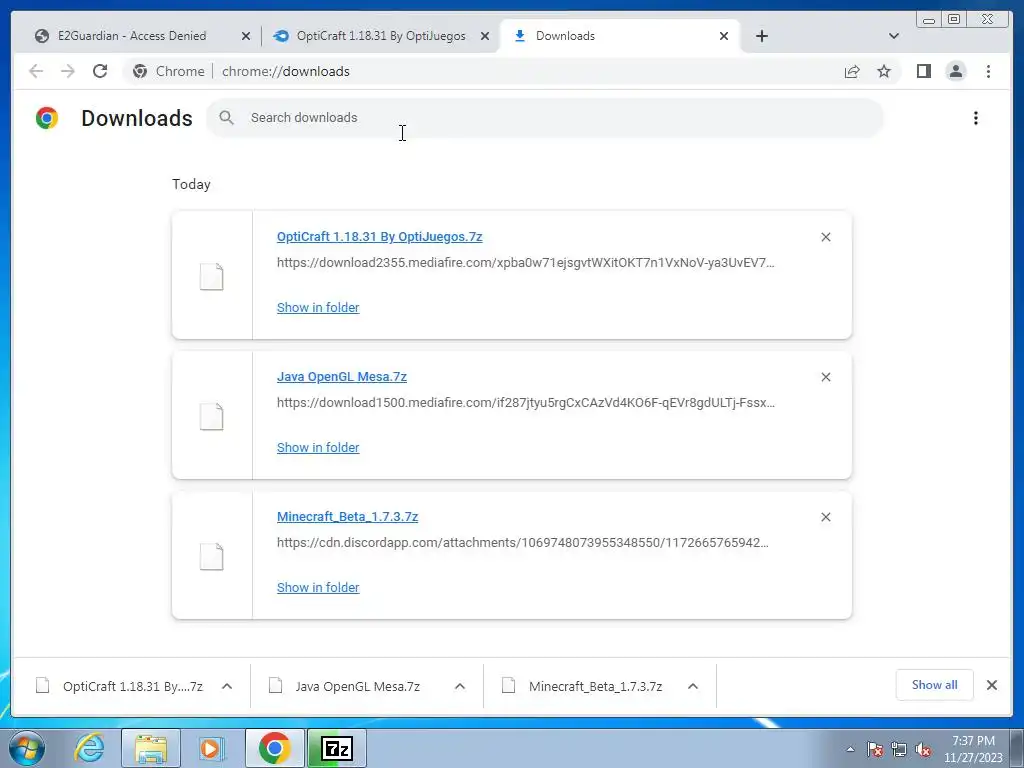Click the download1500.mediafire.com source URL
Screen dimensions: 1024x768
coord(526,402)
